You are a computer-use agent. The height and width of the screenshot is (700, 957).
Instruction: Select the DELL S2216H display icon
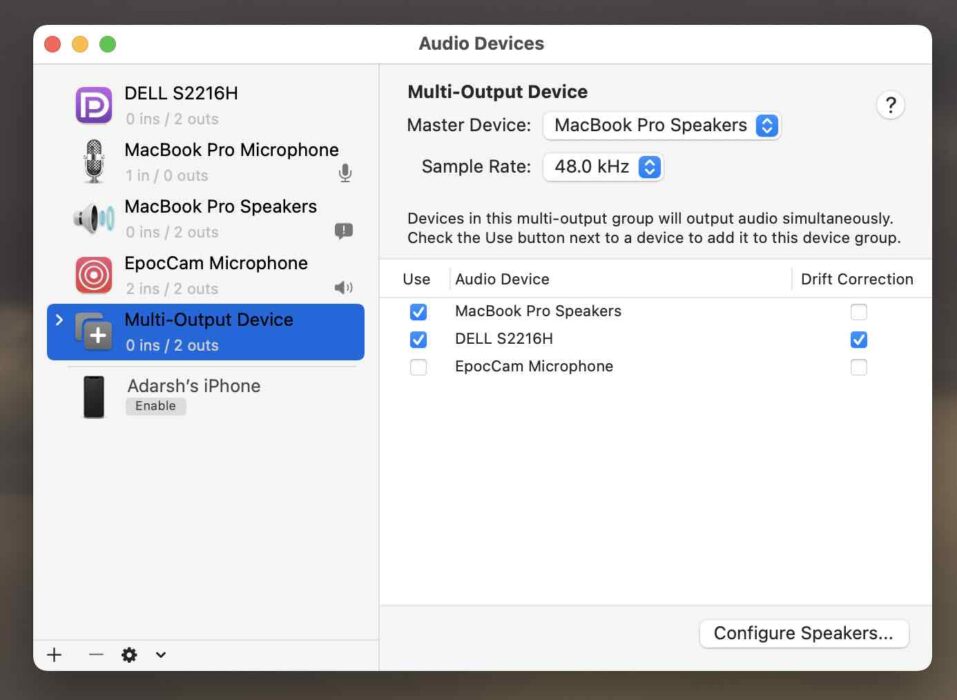pyautogui.click(x=93, y=104)
